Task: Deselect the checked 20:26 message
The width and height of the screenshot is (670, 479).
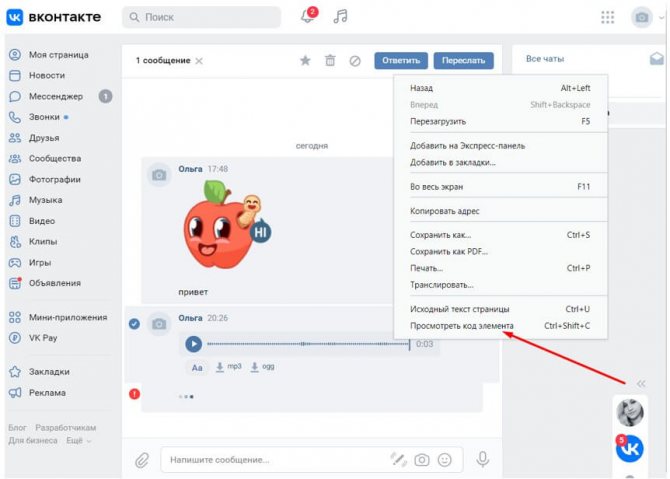Action: coord(134,324)
